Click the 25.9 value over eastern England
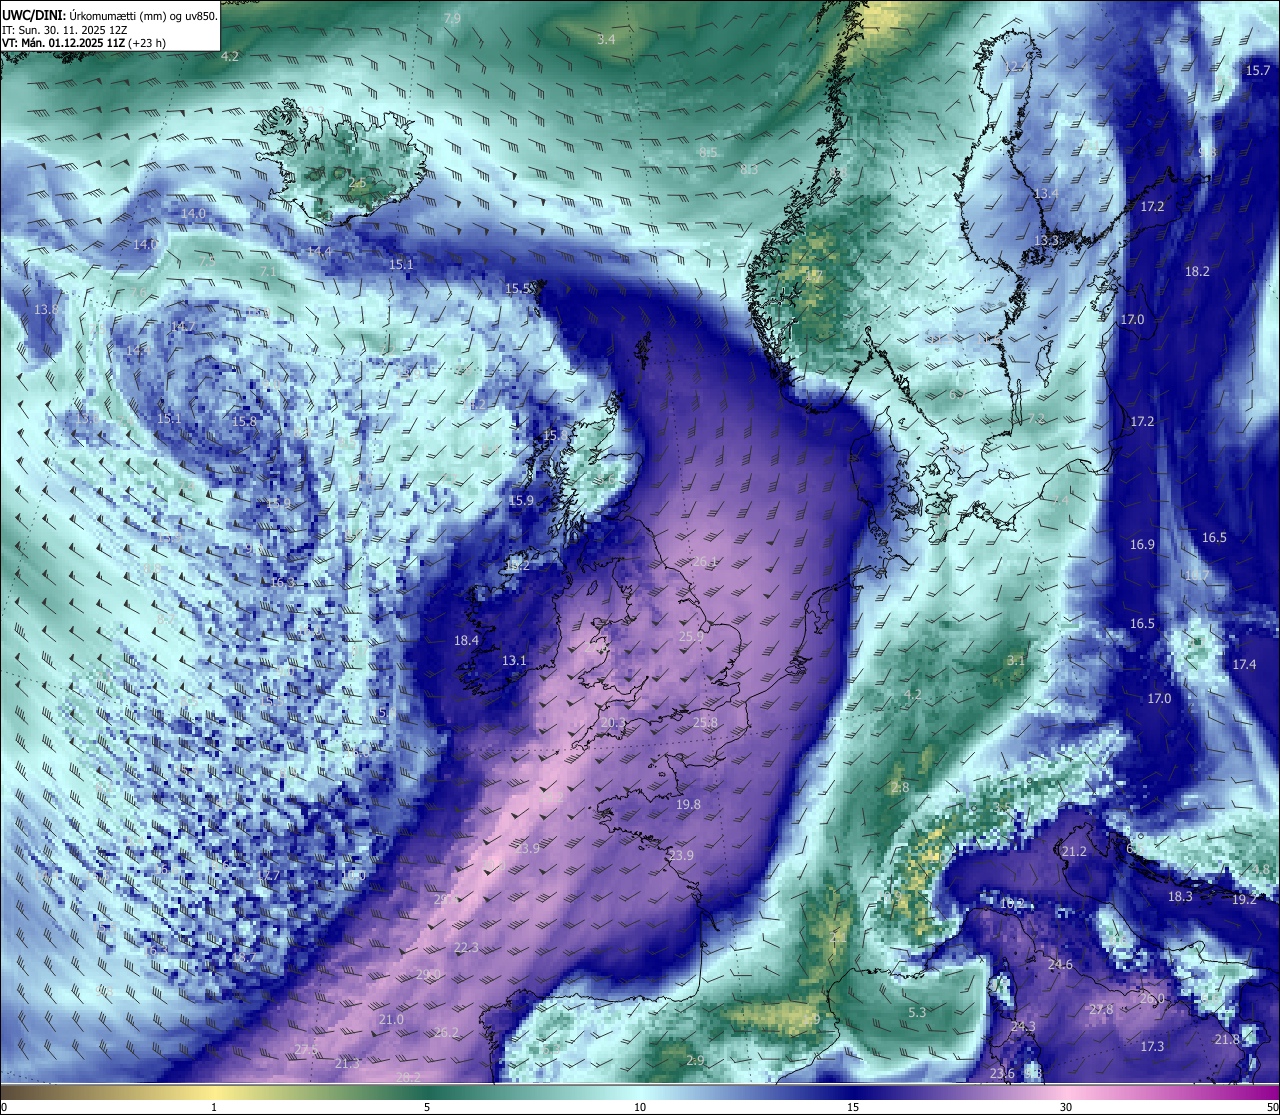Viewport: 1280px width, 1115px height. [x=691, y=635]
